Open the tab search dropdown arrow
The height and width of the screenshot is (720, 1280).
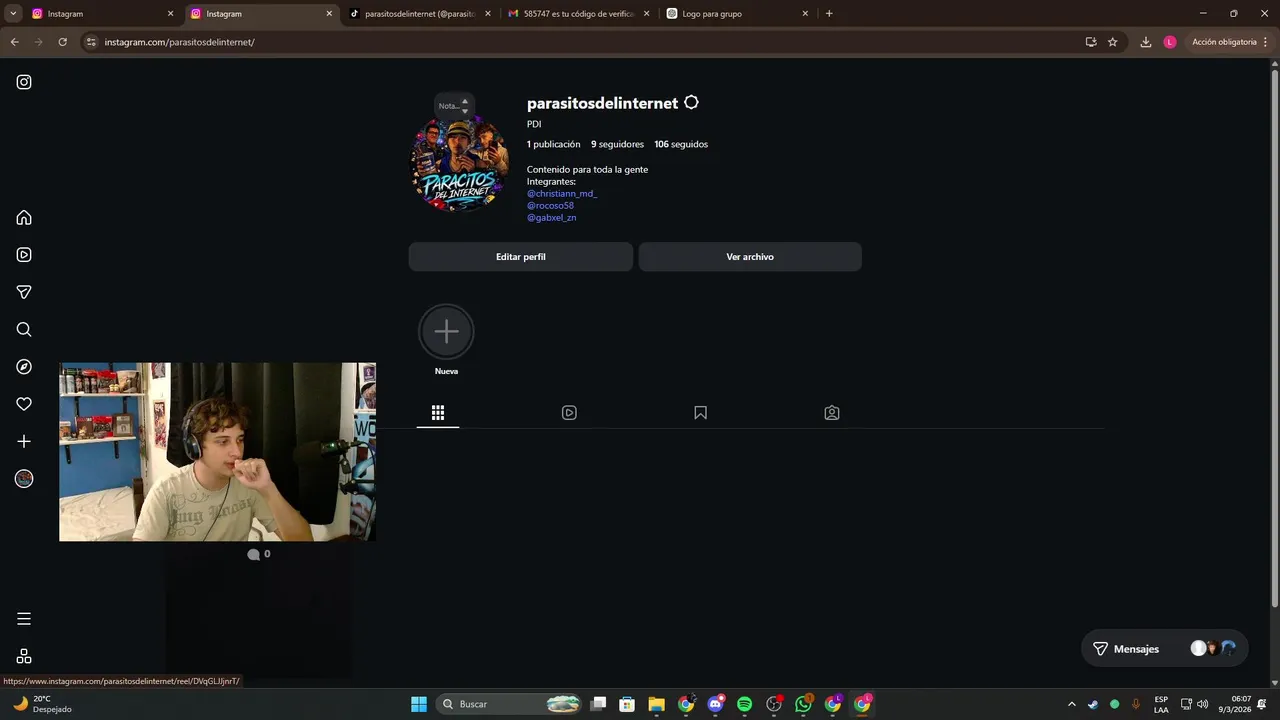(14, 14)
